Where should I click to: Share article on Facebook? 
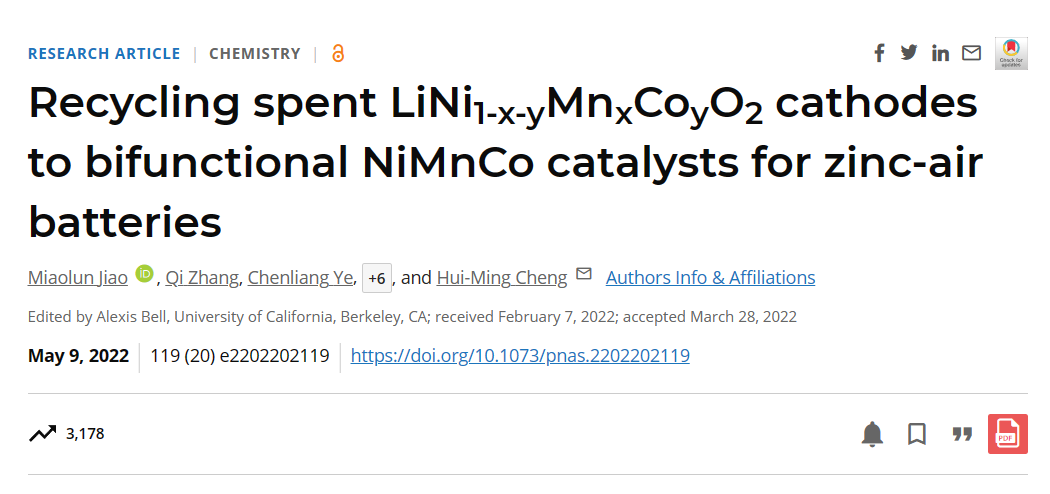(879, 53)
